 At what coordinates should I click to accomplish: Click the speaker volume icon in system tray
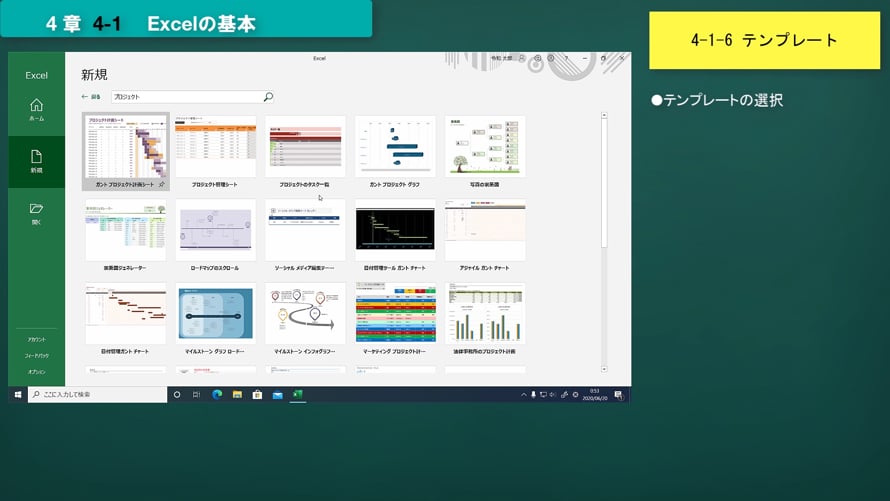[x=553, y=394]
